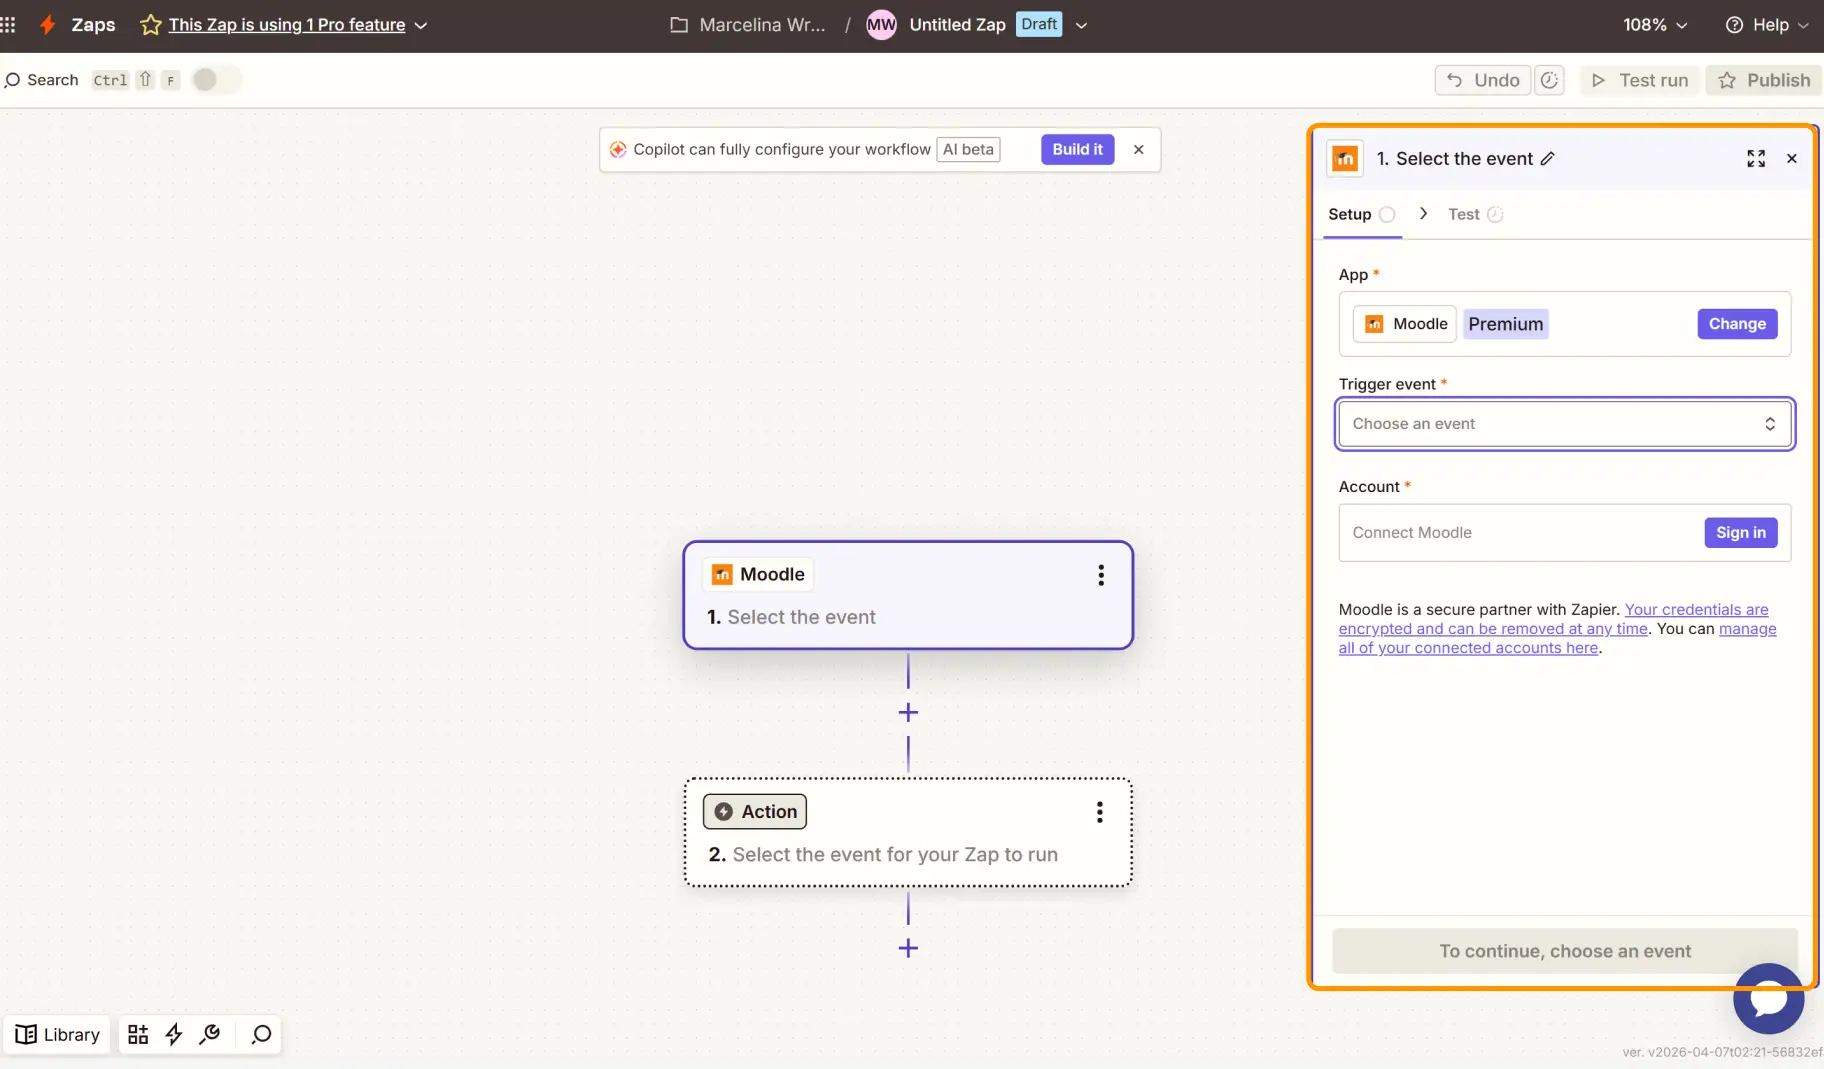Viewport: 1824px width, 1069px height.
Task: Open 'Your credentials are encrypted' link
Action: click(x=1554, y=619)
